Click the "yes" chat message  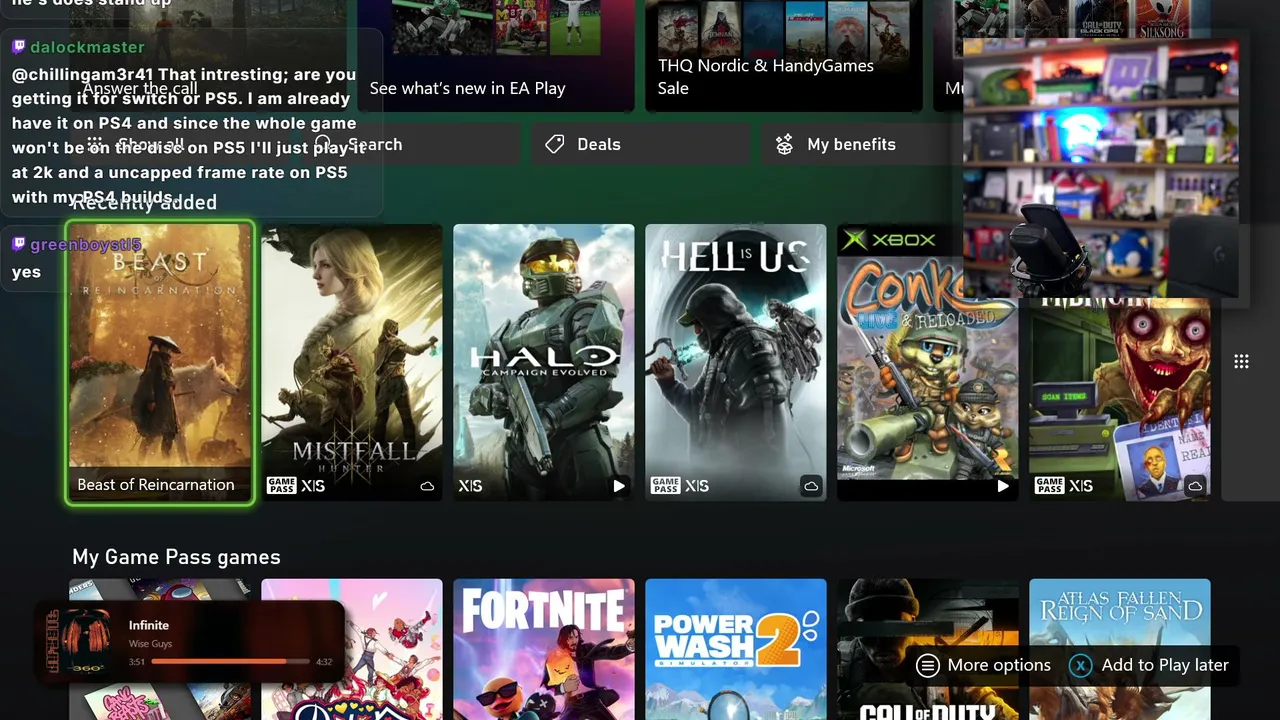point(26,272)
